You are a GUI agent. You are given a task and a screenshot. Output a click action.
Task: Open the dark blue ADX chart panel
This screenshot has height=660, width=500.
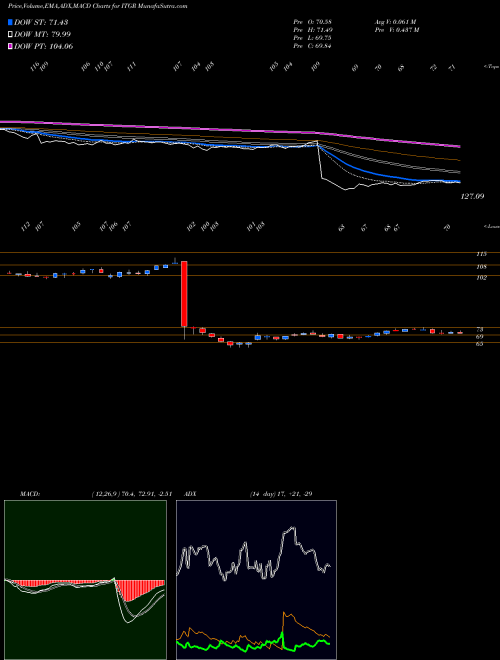(256, 580)
